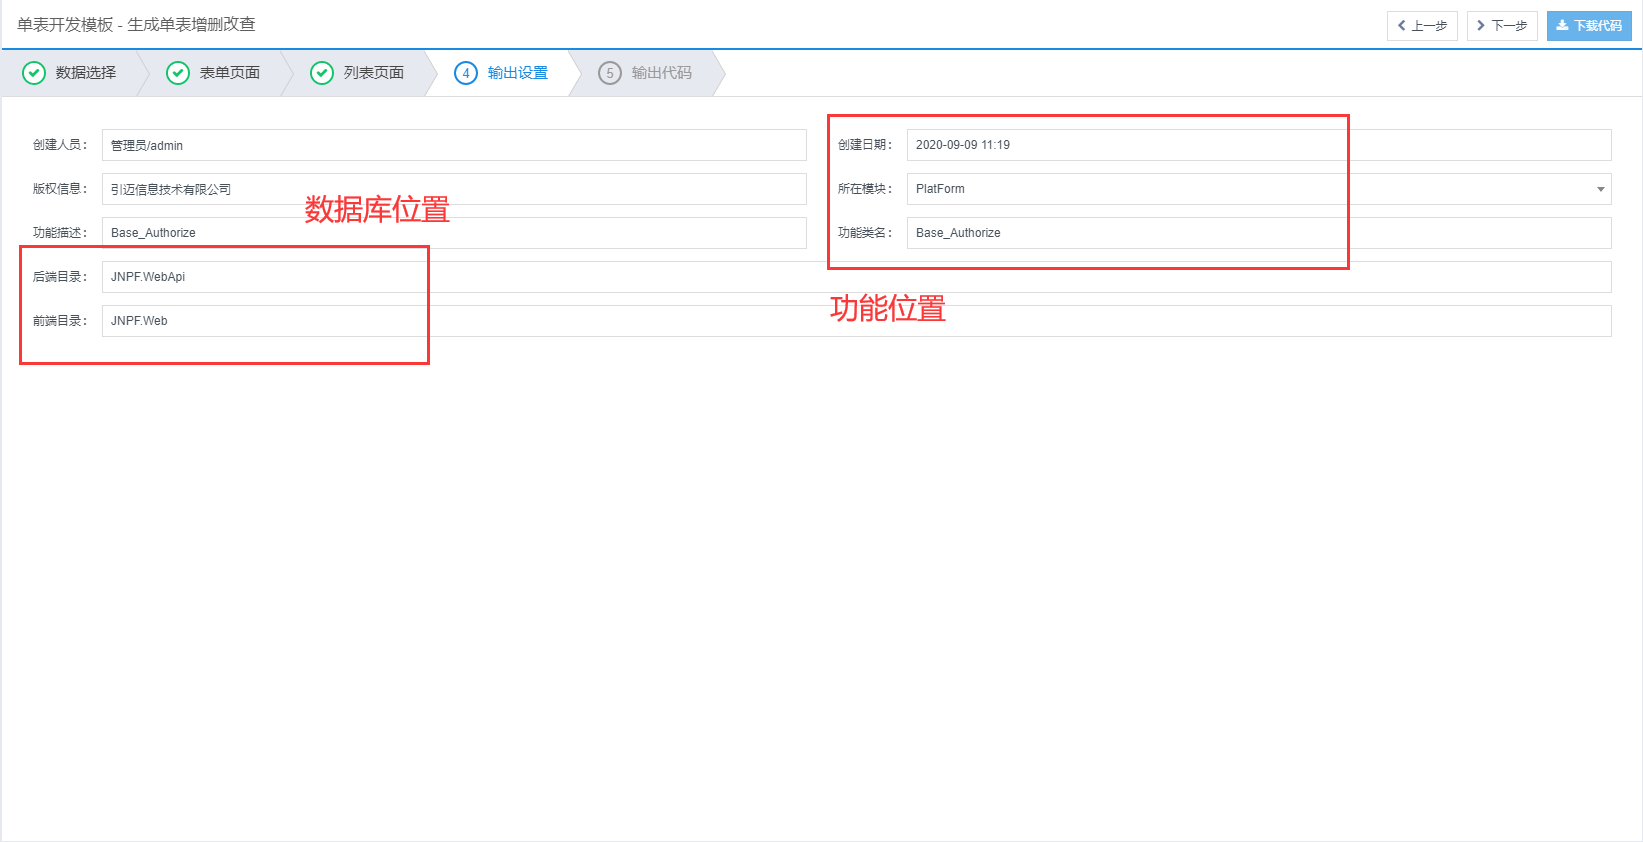The width and height of the screenshot is (1643, 842).
Task: Edit the 功能描述 field
Action: (x=454, y=233)
